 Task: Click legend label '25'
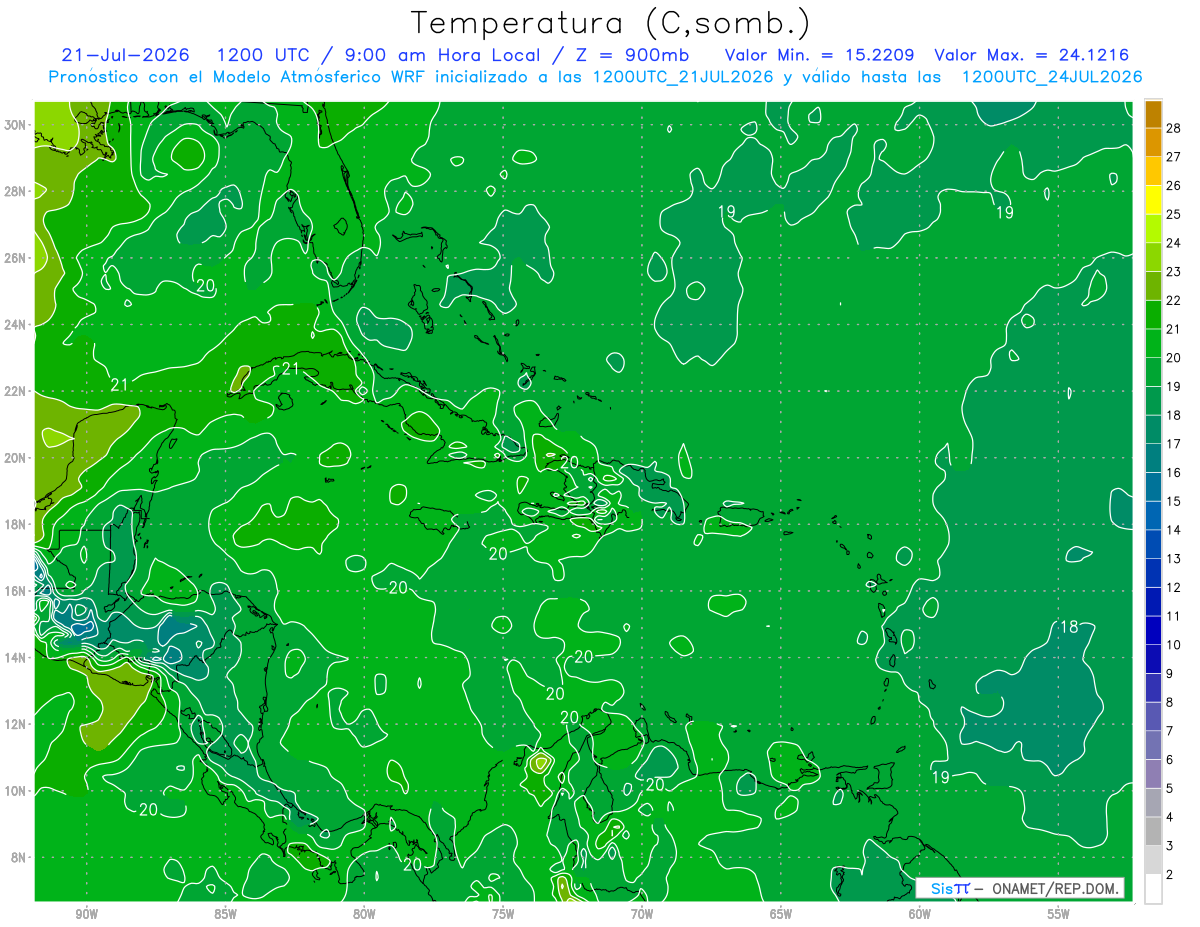tap(1174, 214)
